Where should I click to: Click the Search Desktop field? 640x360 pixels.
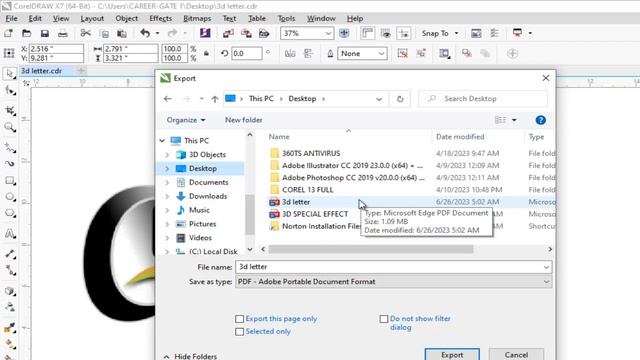(483, 99)
